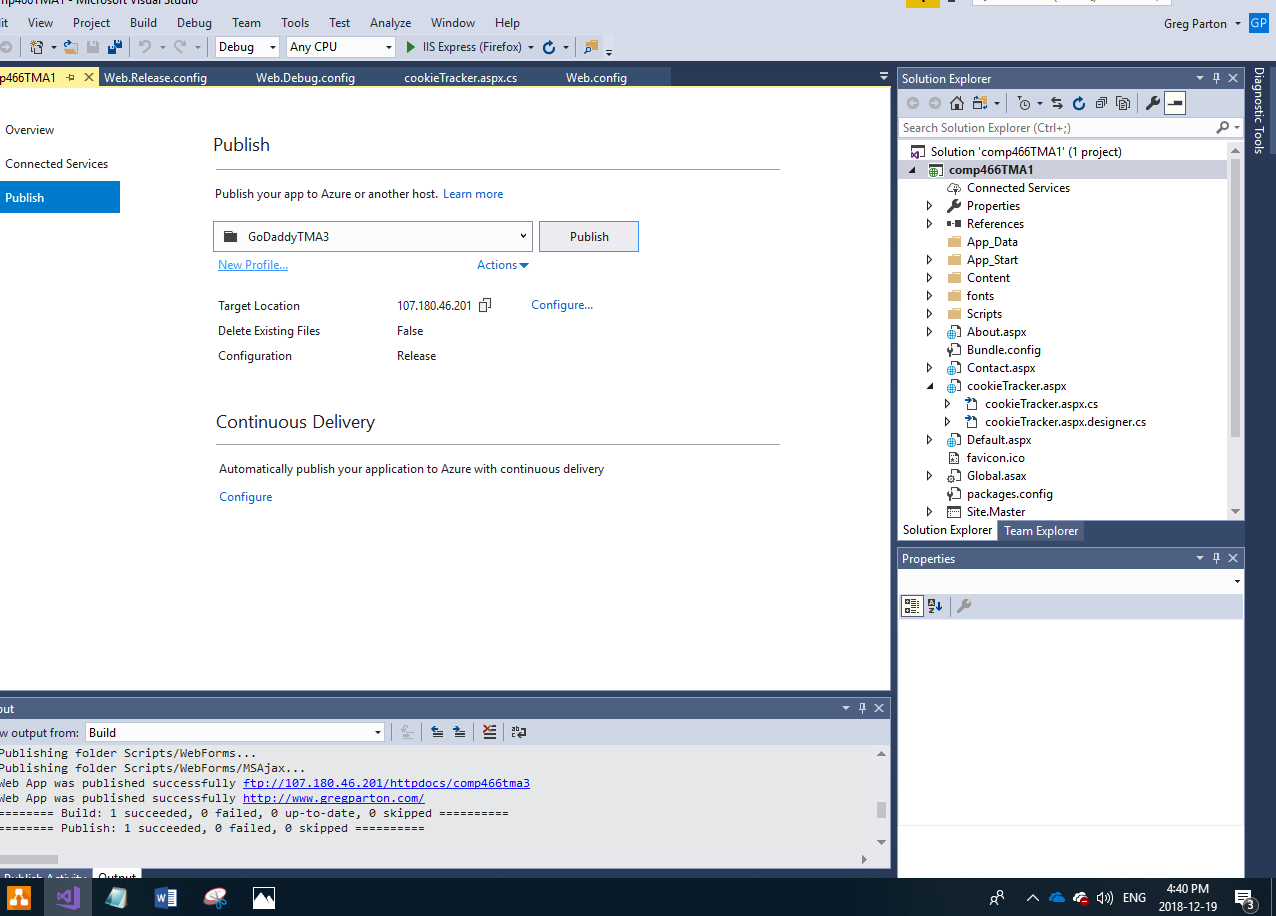Click in the Search Solution Explorer field
Screen dimensions: 1276x916
[1058, 128]
